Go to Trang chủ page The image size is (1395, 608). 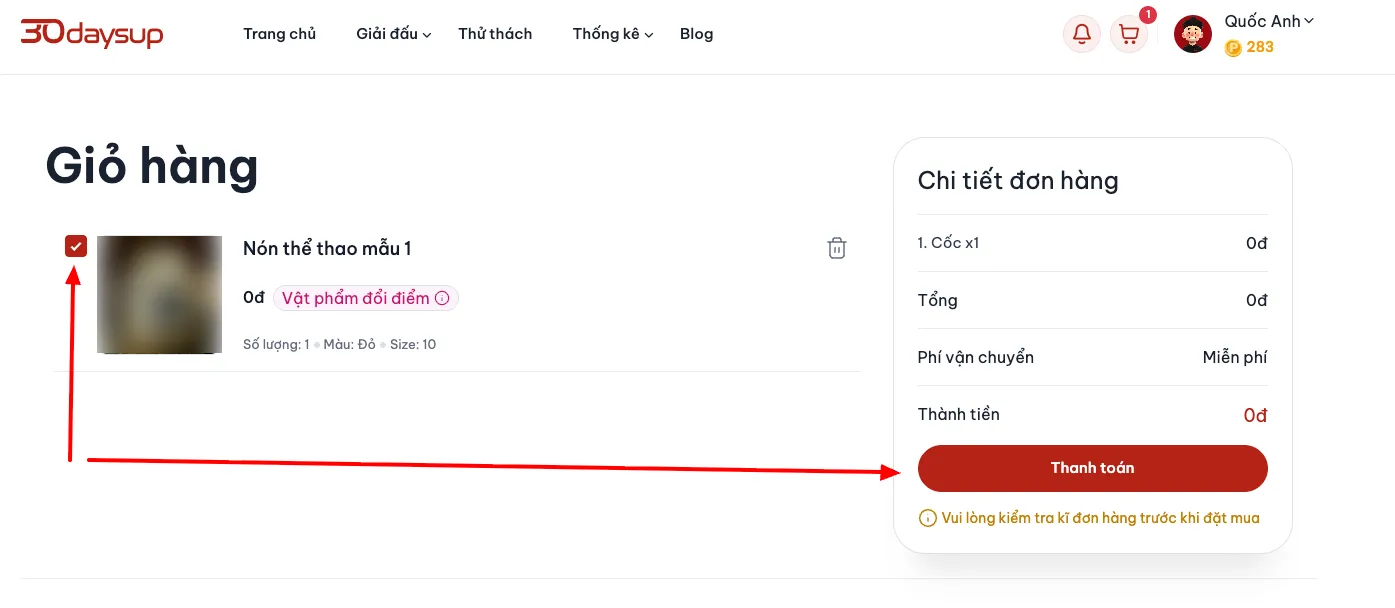pos(279,34)
